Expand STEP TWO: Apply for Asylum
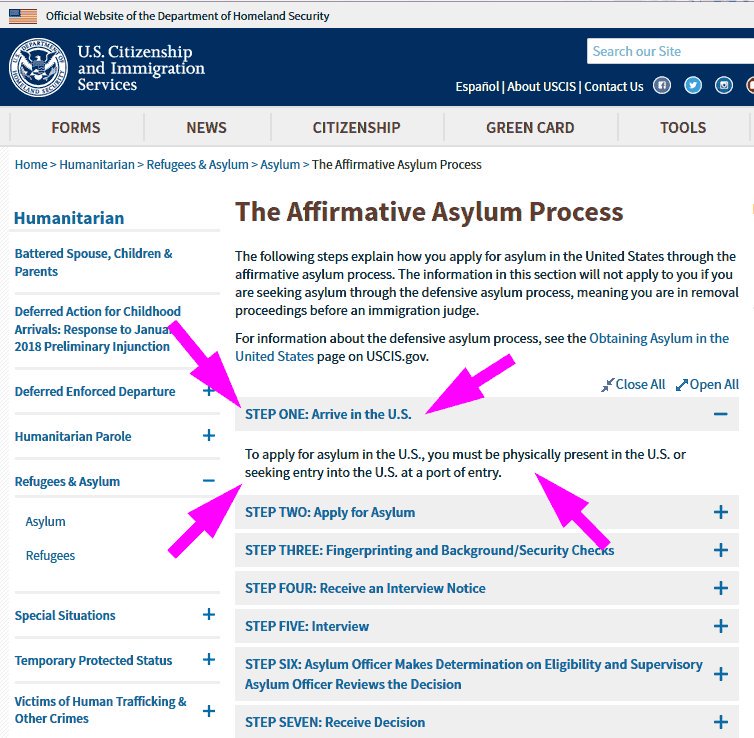Image resolution: width=754 pixels, height=738 pixels. [720, 512]
